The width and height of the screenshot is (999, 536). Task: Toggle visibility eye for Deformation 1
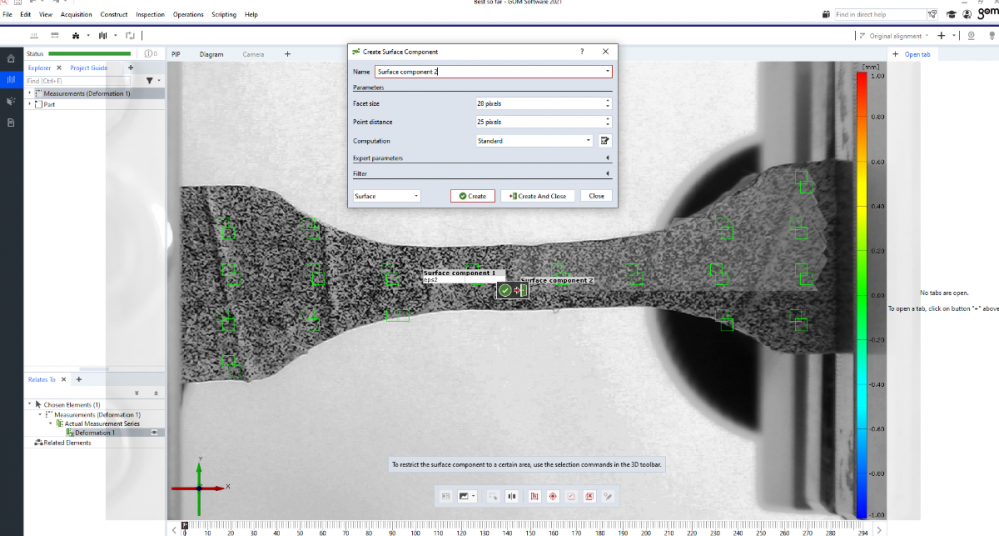click(155, 432)
